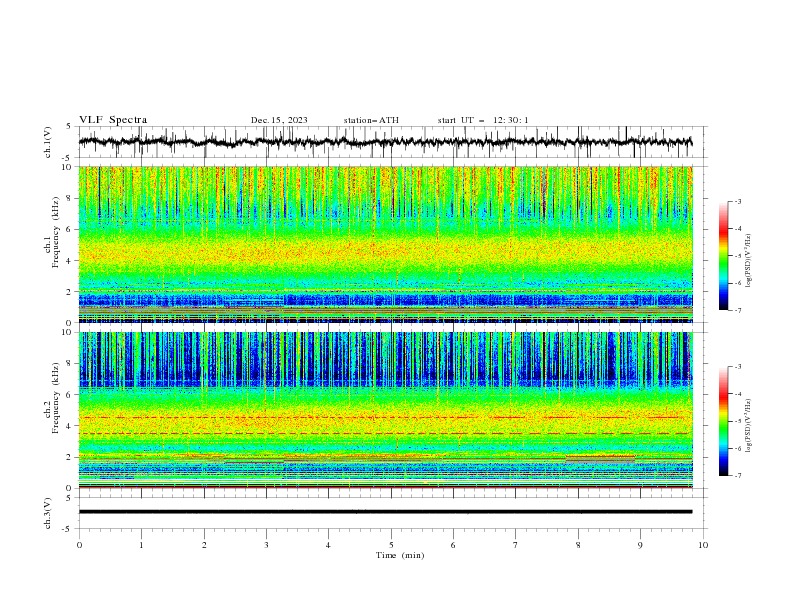Screen dimensions: 792x612
Task: Click the 'VLF Spectra' title text
Action: click(113, 120)
